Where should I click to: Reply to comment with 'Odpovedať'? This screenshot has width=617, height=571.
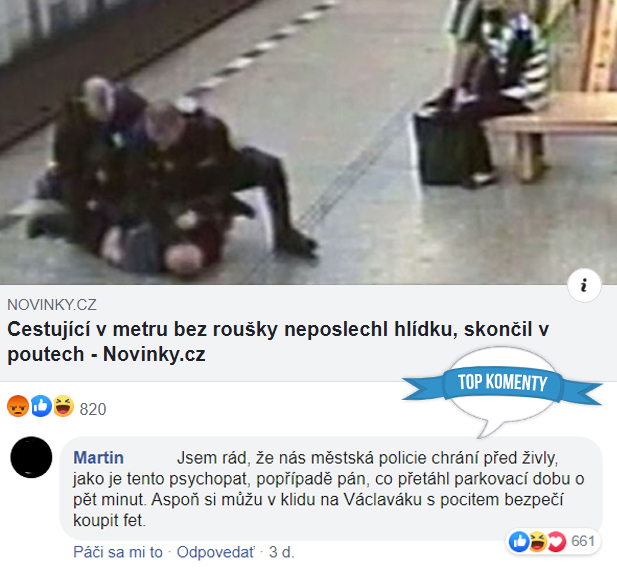tap(216, 552)
